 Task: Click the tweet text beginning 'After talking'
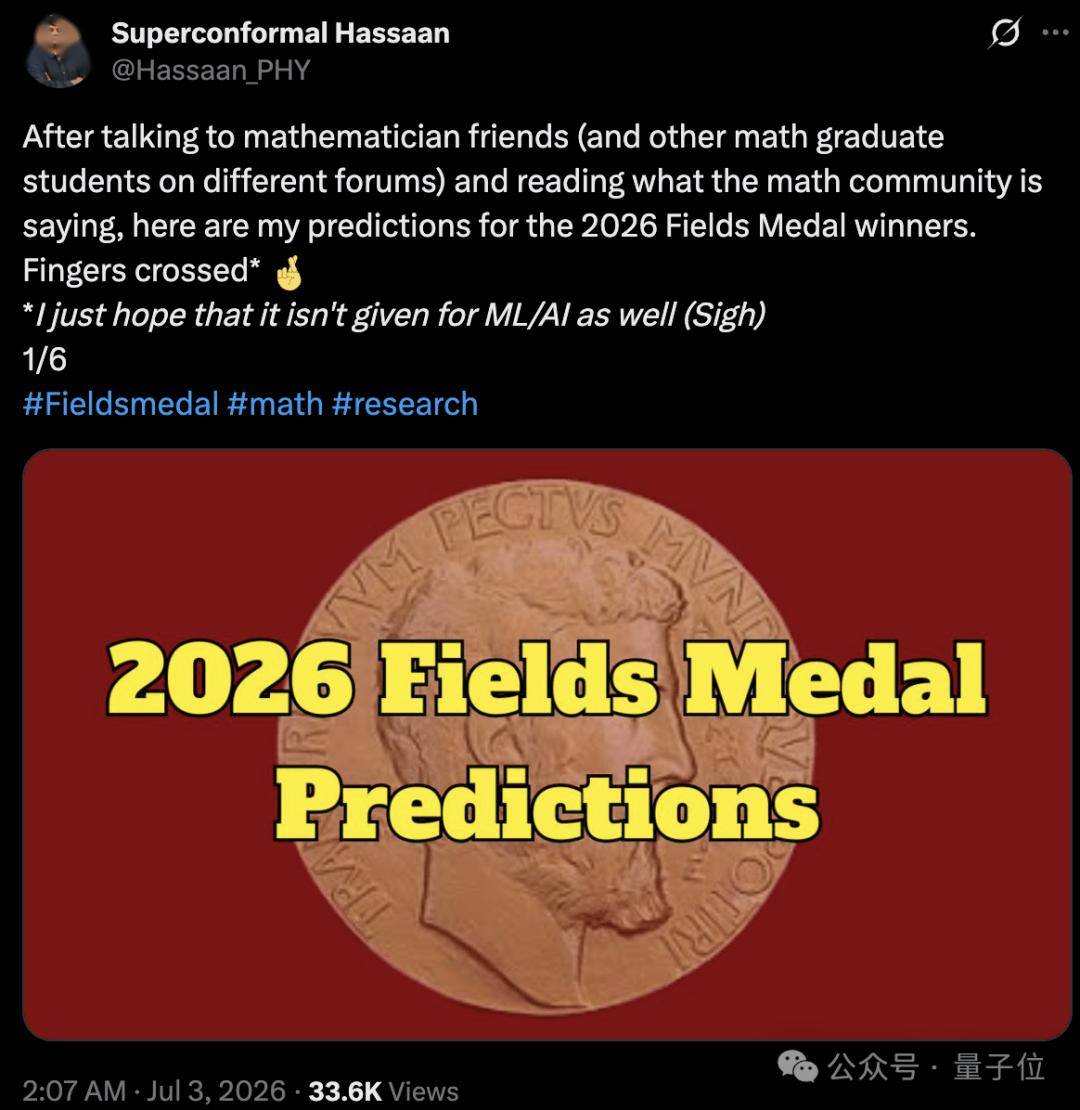532,203
